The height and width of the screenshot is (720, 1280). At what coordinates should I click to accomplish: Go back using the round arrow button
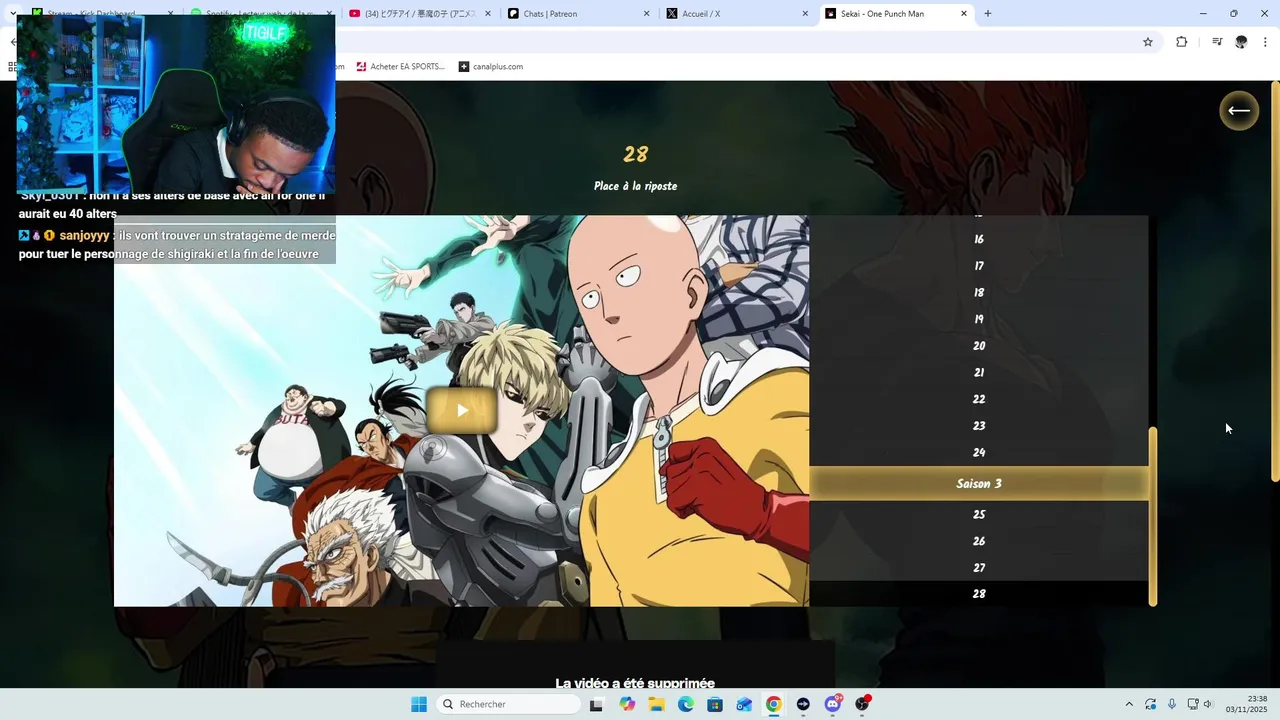coord(1239,110)
